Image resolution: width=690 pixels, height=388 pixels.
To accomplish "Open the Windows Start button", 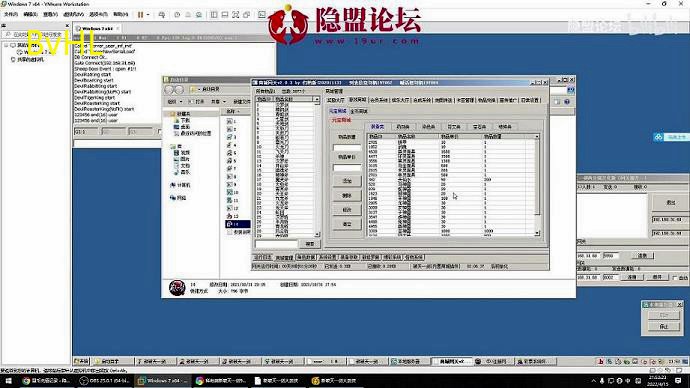I will point(8,381).
